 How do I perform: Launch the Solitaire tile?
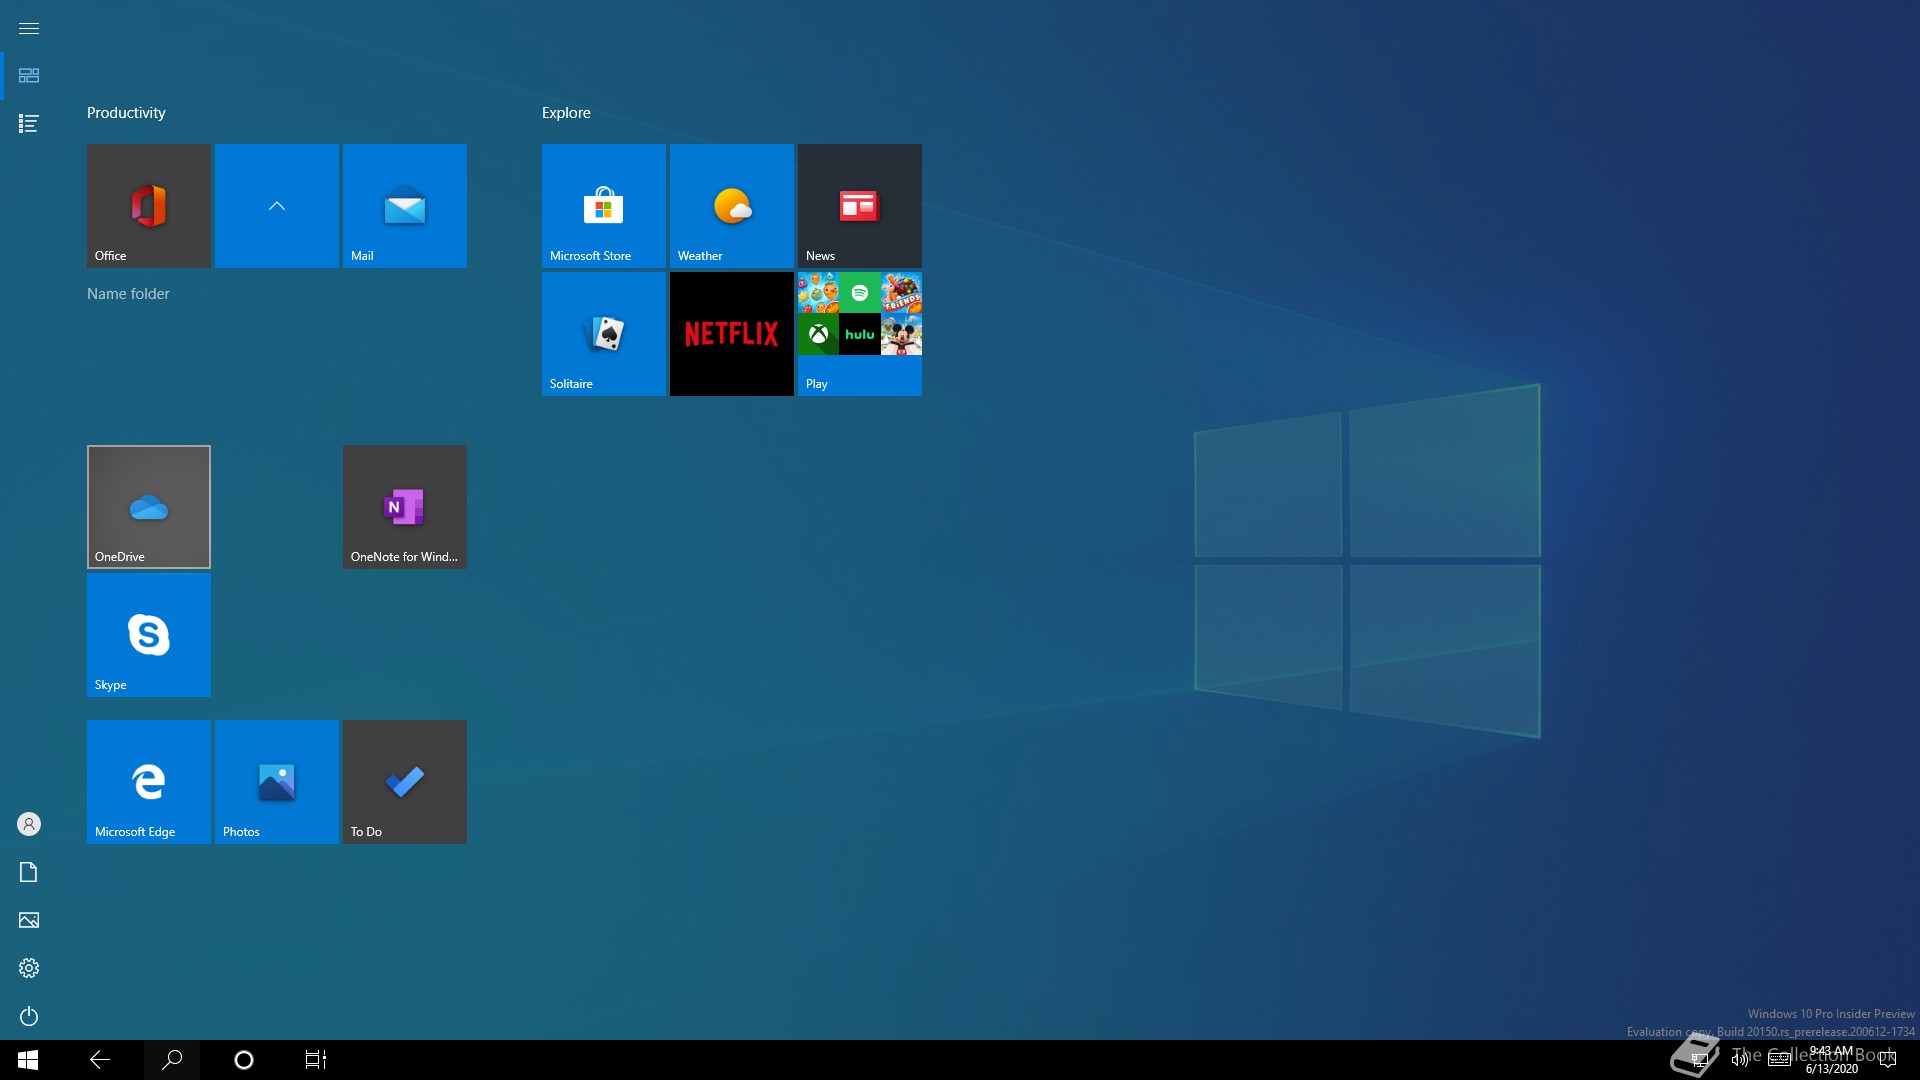pos(604,334)
